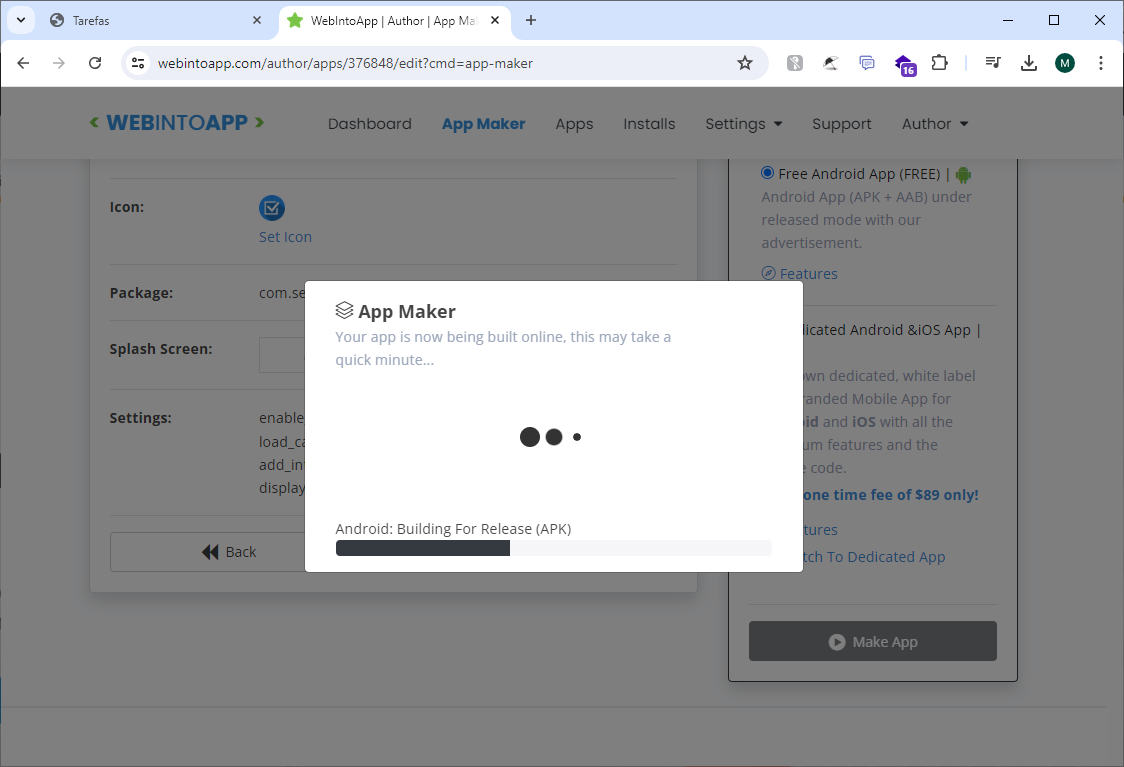Open the Dashboard nav item
The image size is (1124, 767).
369,124
